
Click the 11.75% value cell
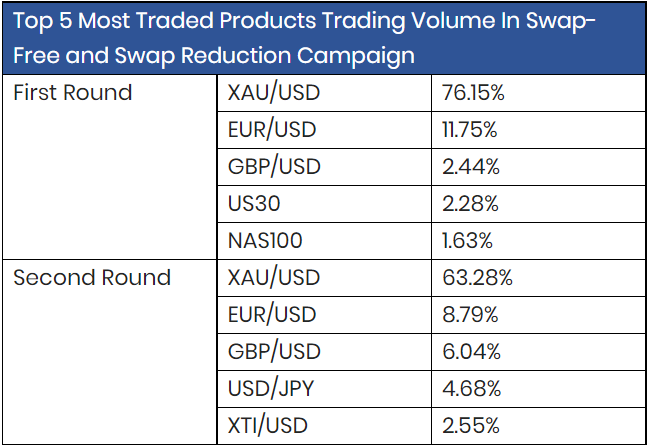pos(469,130)
